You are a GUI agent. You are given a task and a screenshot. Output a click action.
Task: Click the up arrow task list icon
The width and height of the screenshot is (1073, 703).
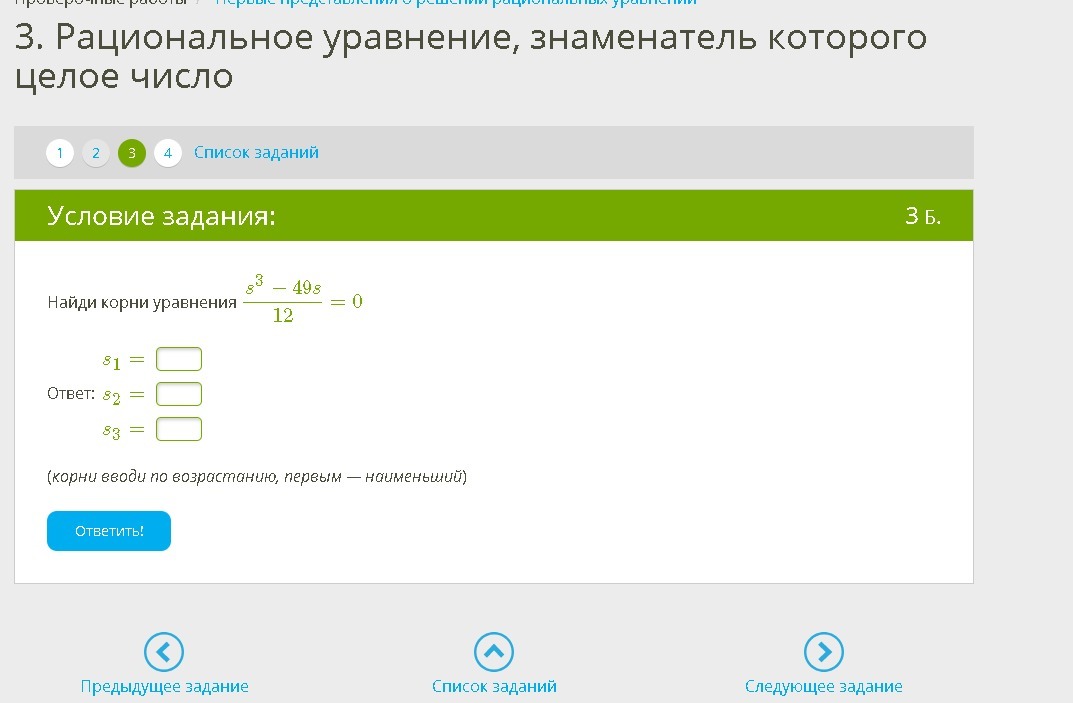[x=493, y=652]
